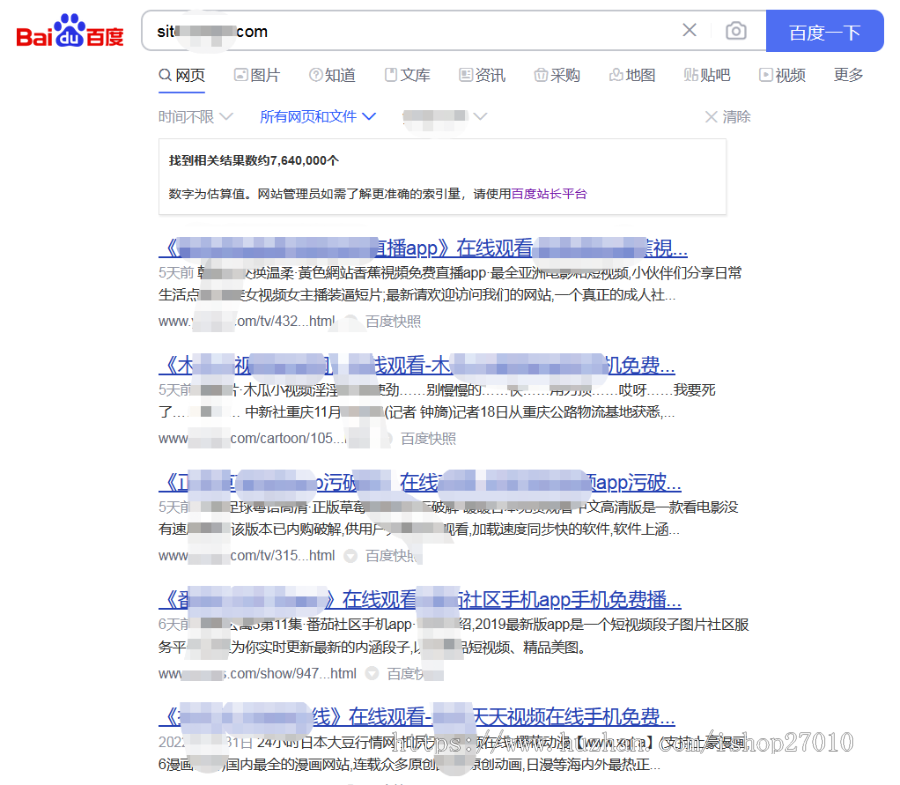Click the picture icon beside 图片

tap(240, 75)
